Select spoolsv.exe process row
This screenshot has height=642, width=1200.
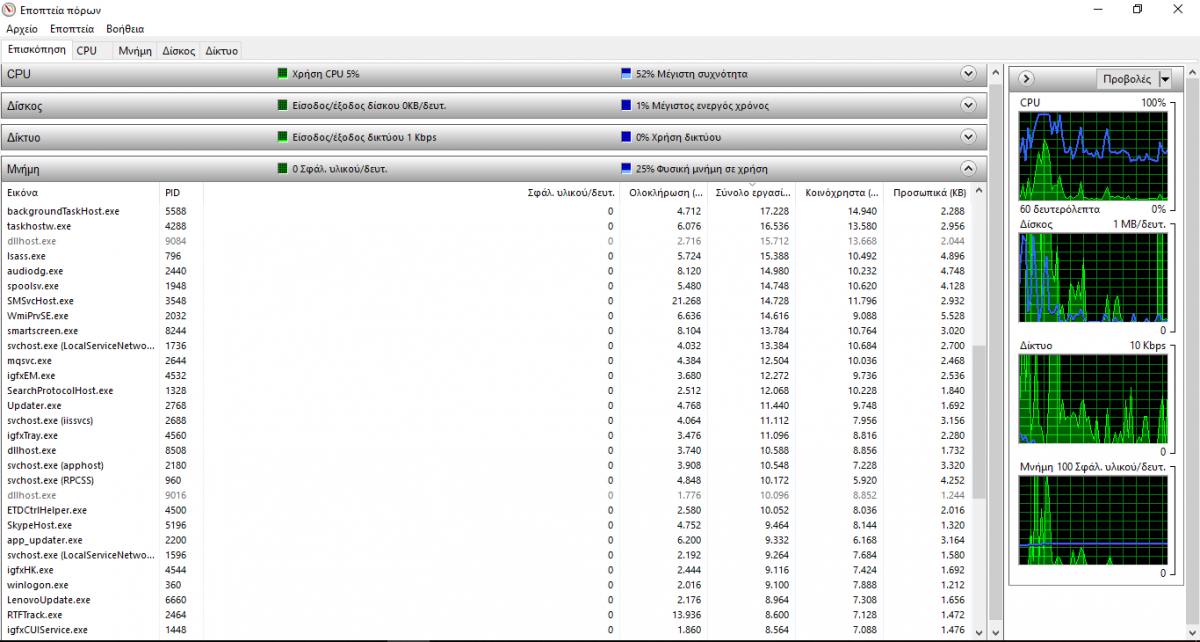(x=486, y=286)
